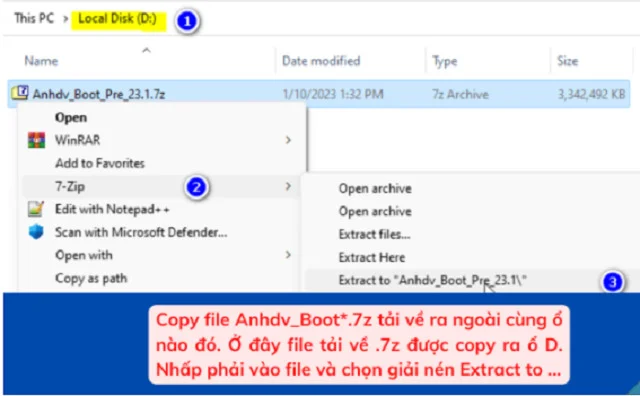The image size is (640, 396).
Task: Select Edit with Notepad++
Action: 112,209
